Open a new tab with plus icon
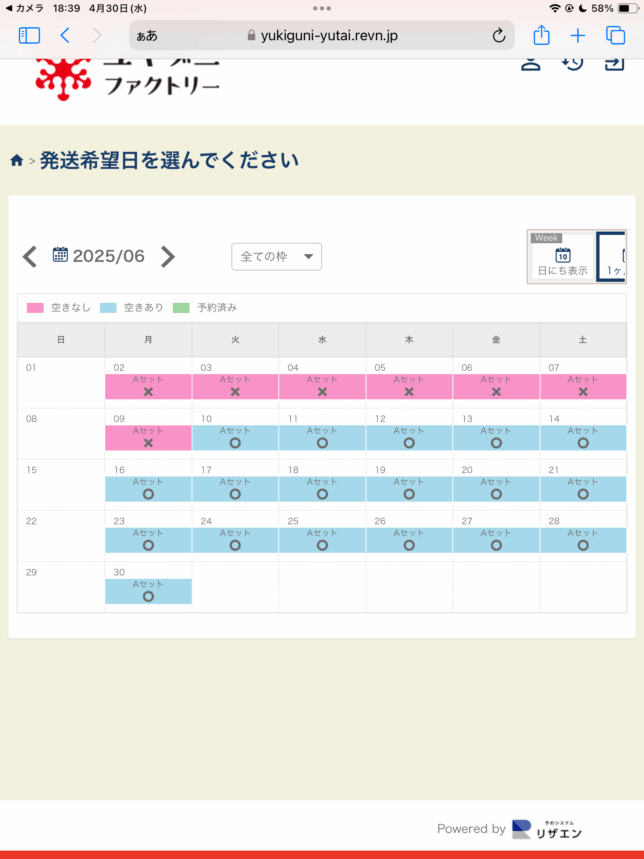The width and height of the screenshot is (644, 859). coord(578,36)
